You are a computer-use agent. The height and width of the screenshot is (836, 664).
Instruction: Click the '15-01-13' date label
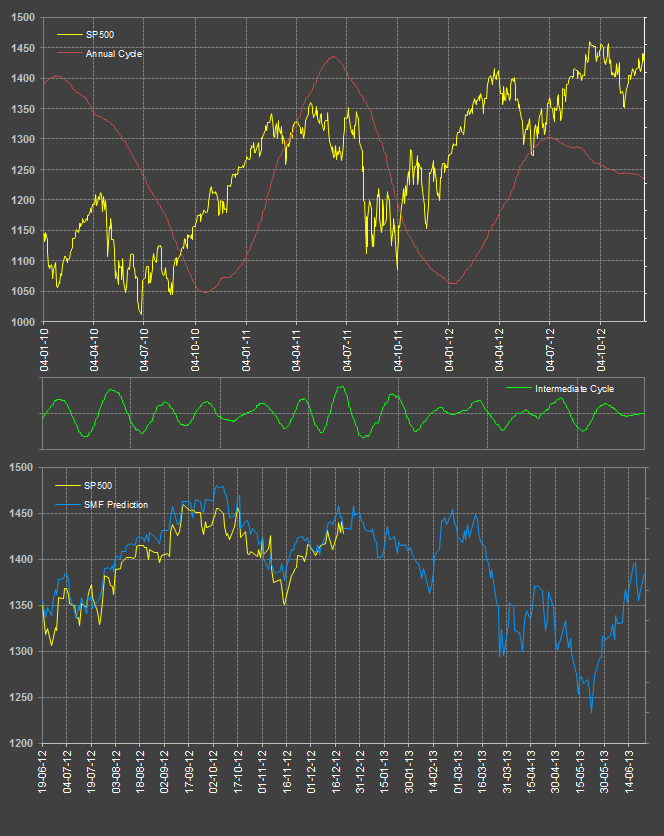pos(385,771)
